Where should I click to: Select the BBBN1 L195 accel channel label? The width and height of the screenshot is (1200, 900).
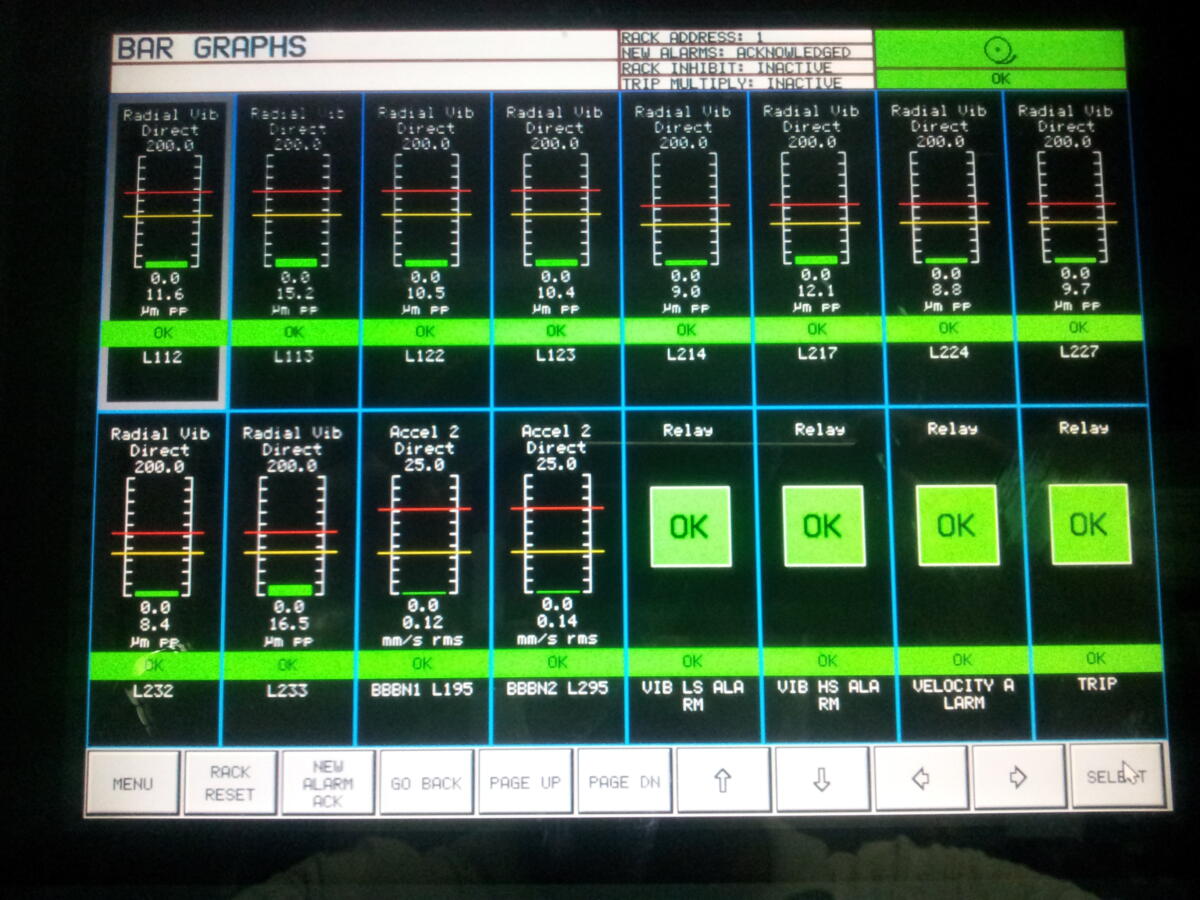(x=423, y=689)
